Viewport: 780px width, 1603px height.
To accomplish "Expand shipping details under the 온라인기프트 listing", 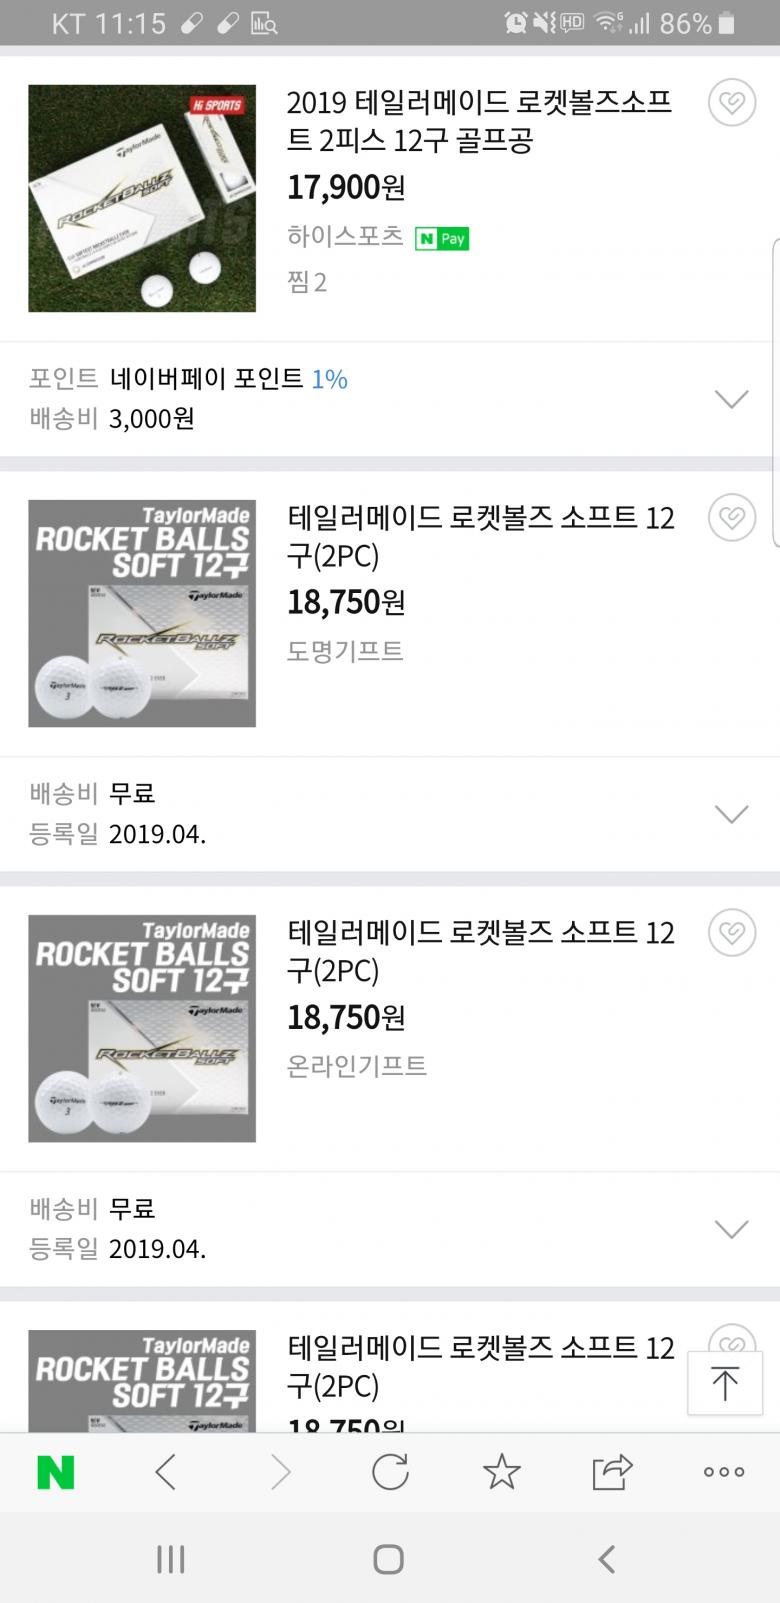I will tap(732, 1229).
